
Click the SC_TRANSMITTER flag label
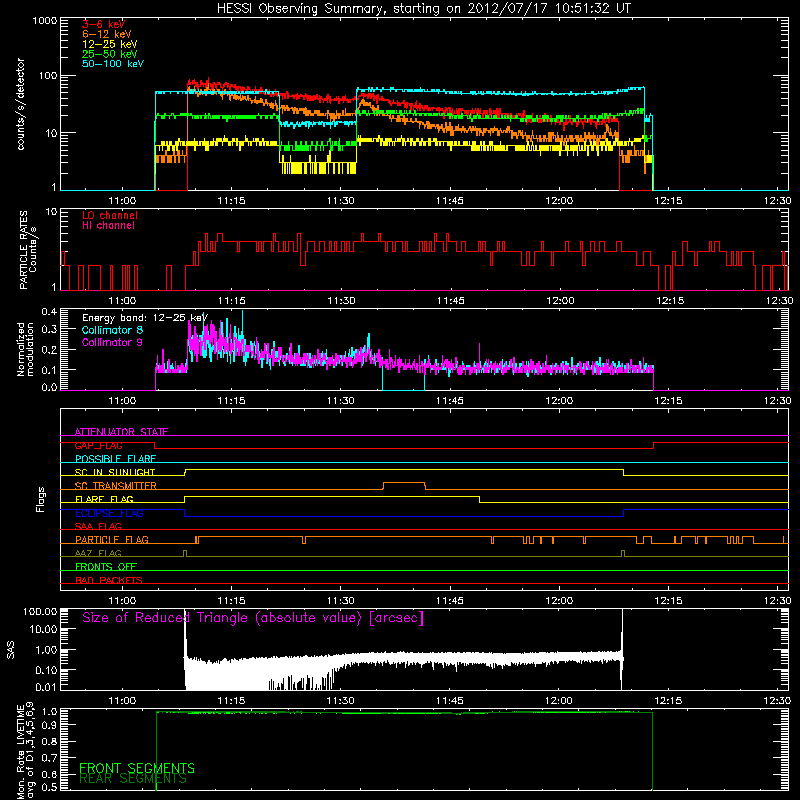pos(115,486)
